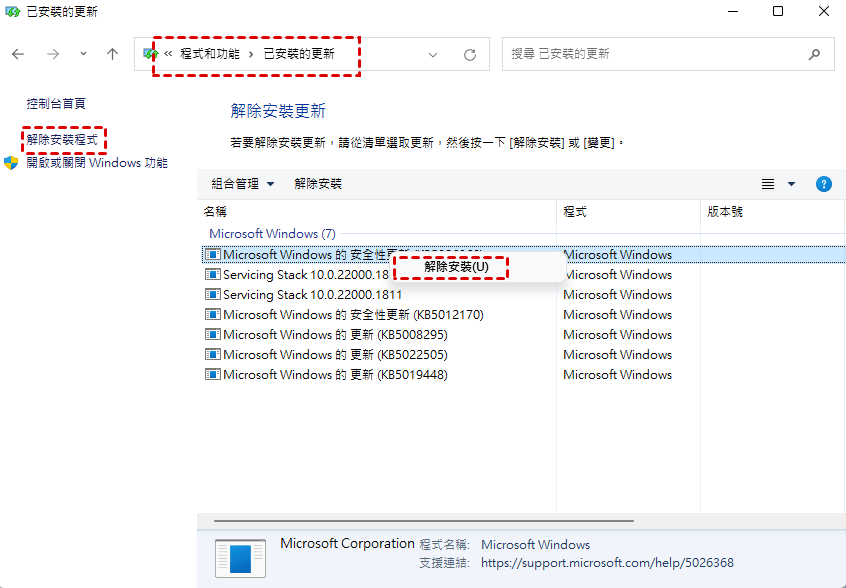The image size is (846, 588).
Task: Click the forward navigation arrow
Action: pos(53,54)
